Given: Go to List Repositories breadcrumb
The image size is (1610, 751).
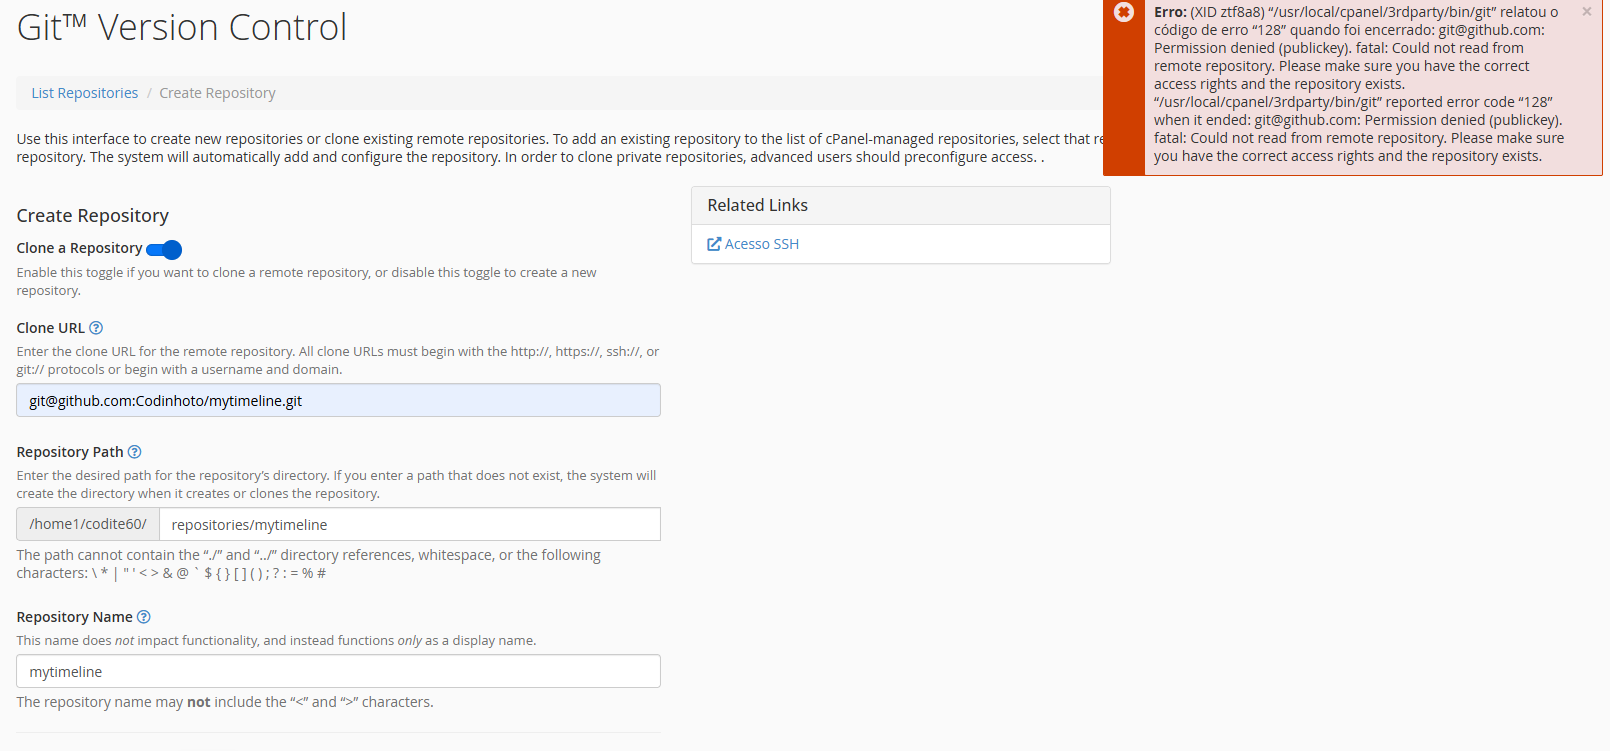Looking at the screenshot, I should pos(85,93).
